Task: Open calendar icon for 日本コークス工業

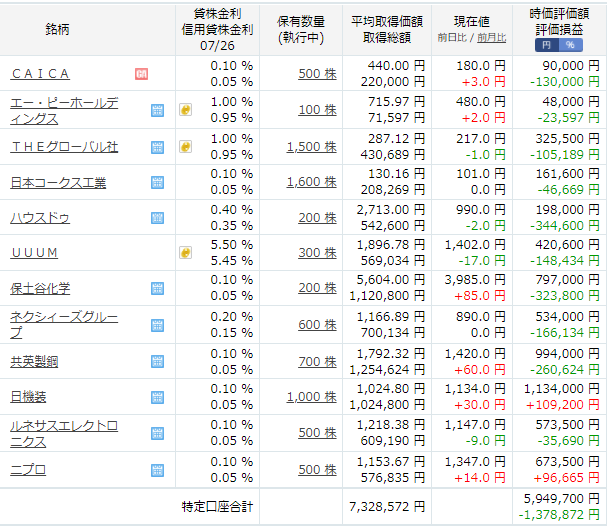Action: 157,182
